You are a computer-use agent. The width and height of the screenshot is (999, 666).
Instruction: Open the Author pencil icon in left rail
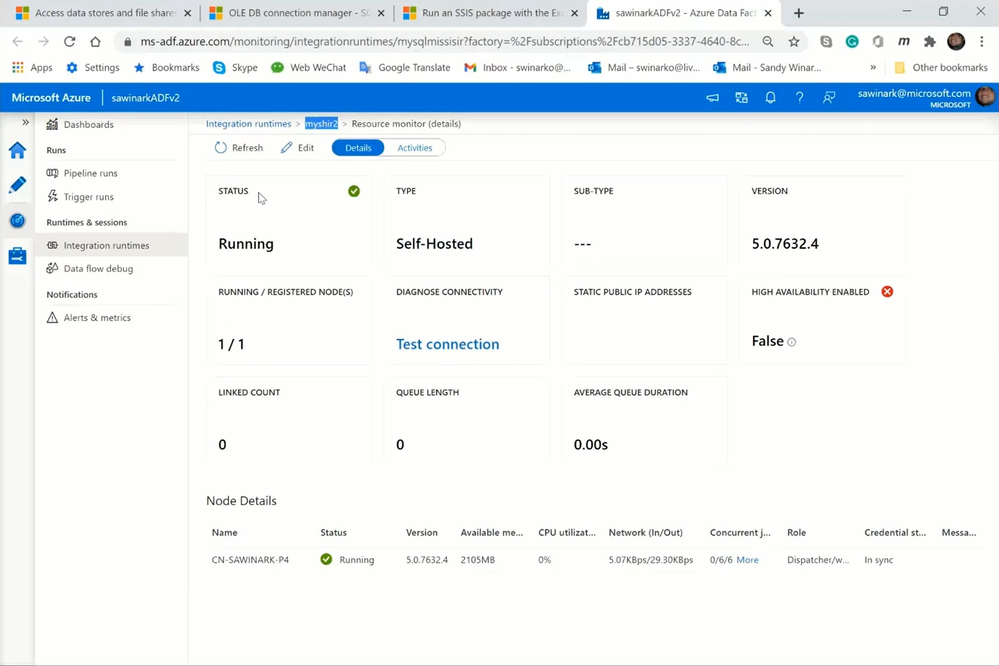click(x=17, y=185)
